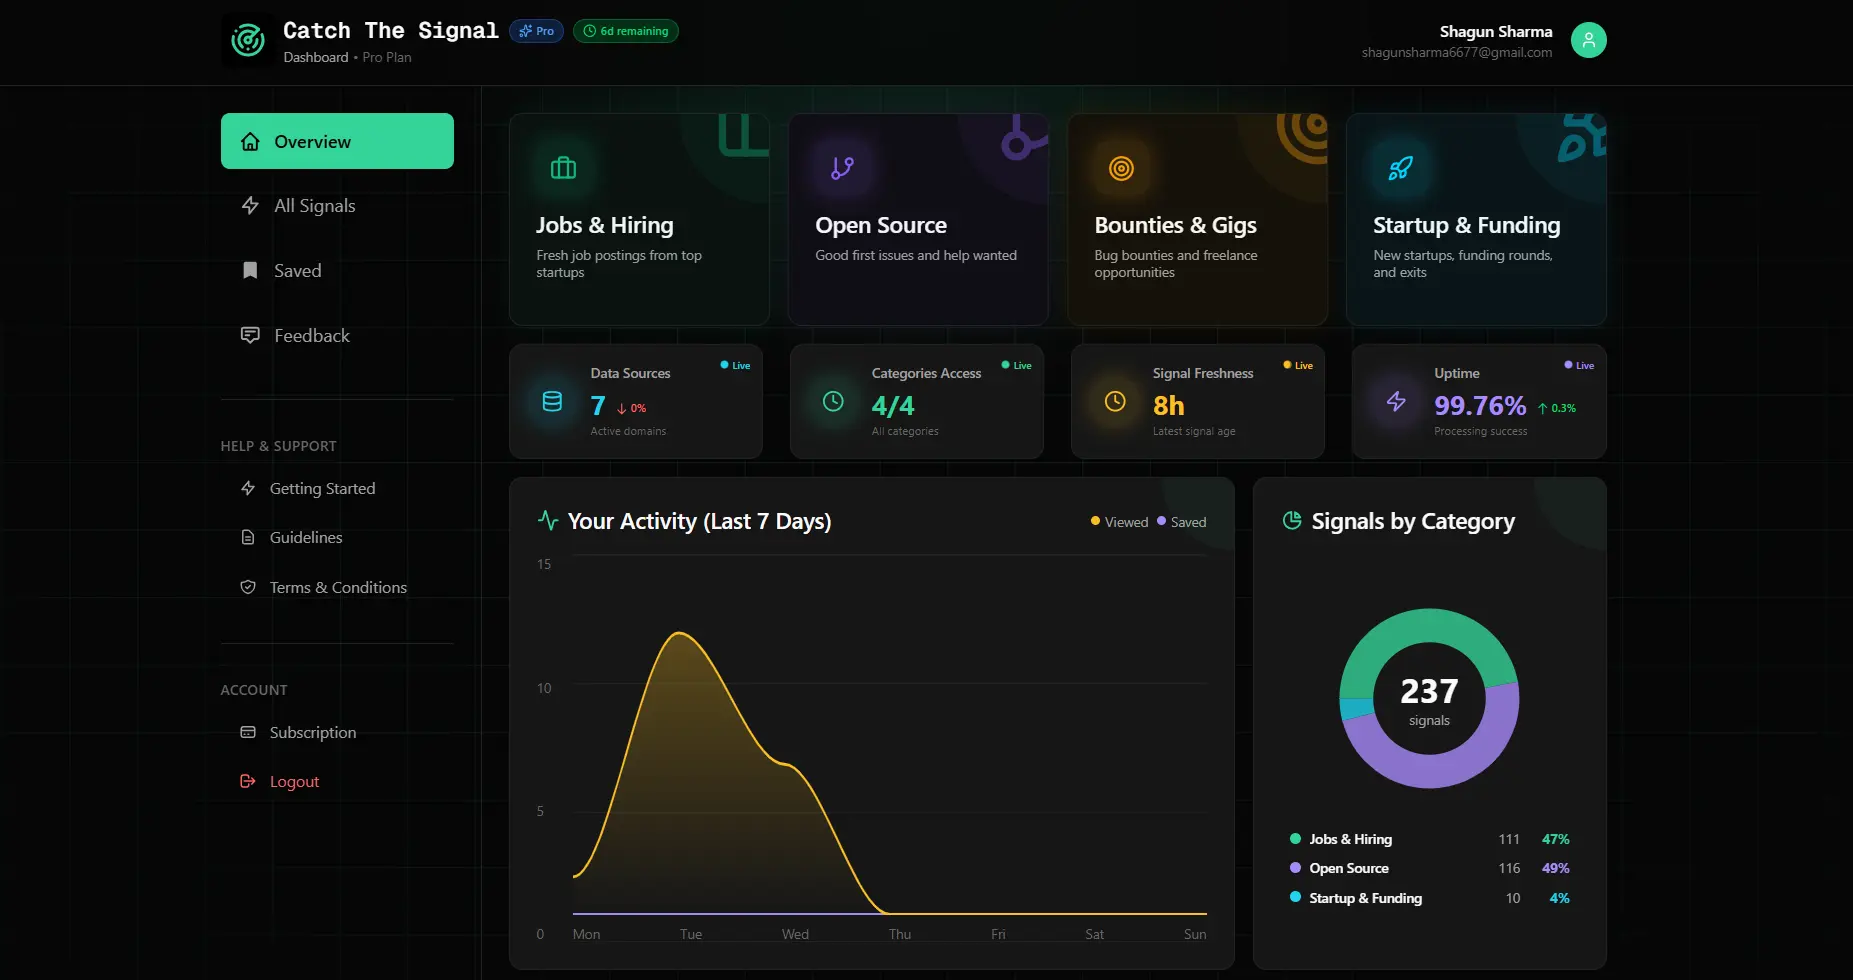Click the database icon in Data Sources

(552, 402)
